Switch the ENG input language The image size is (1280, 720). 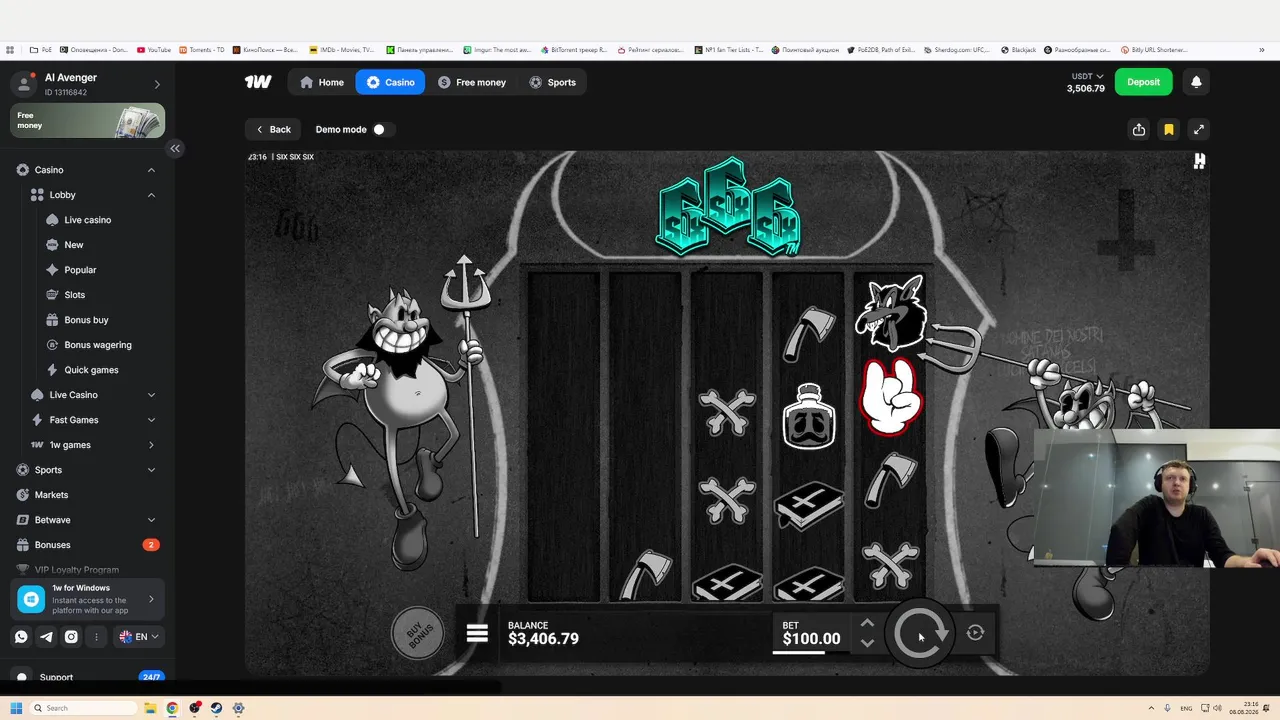click(1186, 708)
